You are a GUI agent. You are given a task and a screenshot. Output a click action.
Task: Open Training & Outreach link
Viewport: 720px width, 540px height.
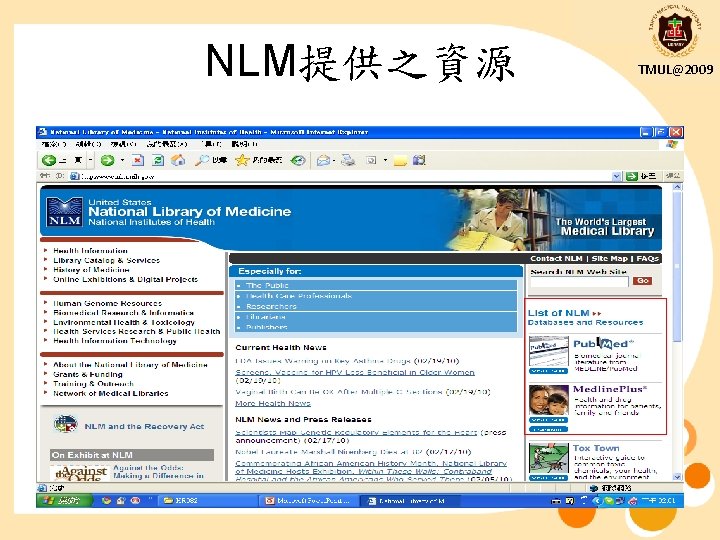pyautogui.click(x=93, y=384)
